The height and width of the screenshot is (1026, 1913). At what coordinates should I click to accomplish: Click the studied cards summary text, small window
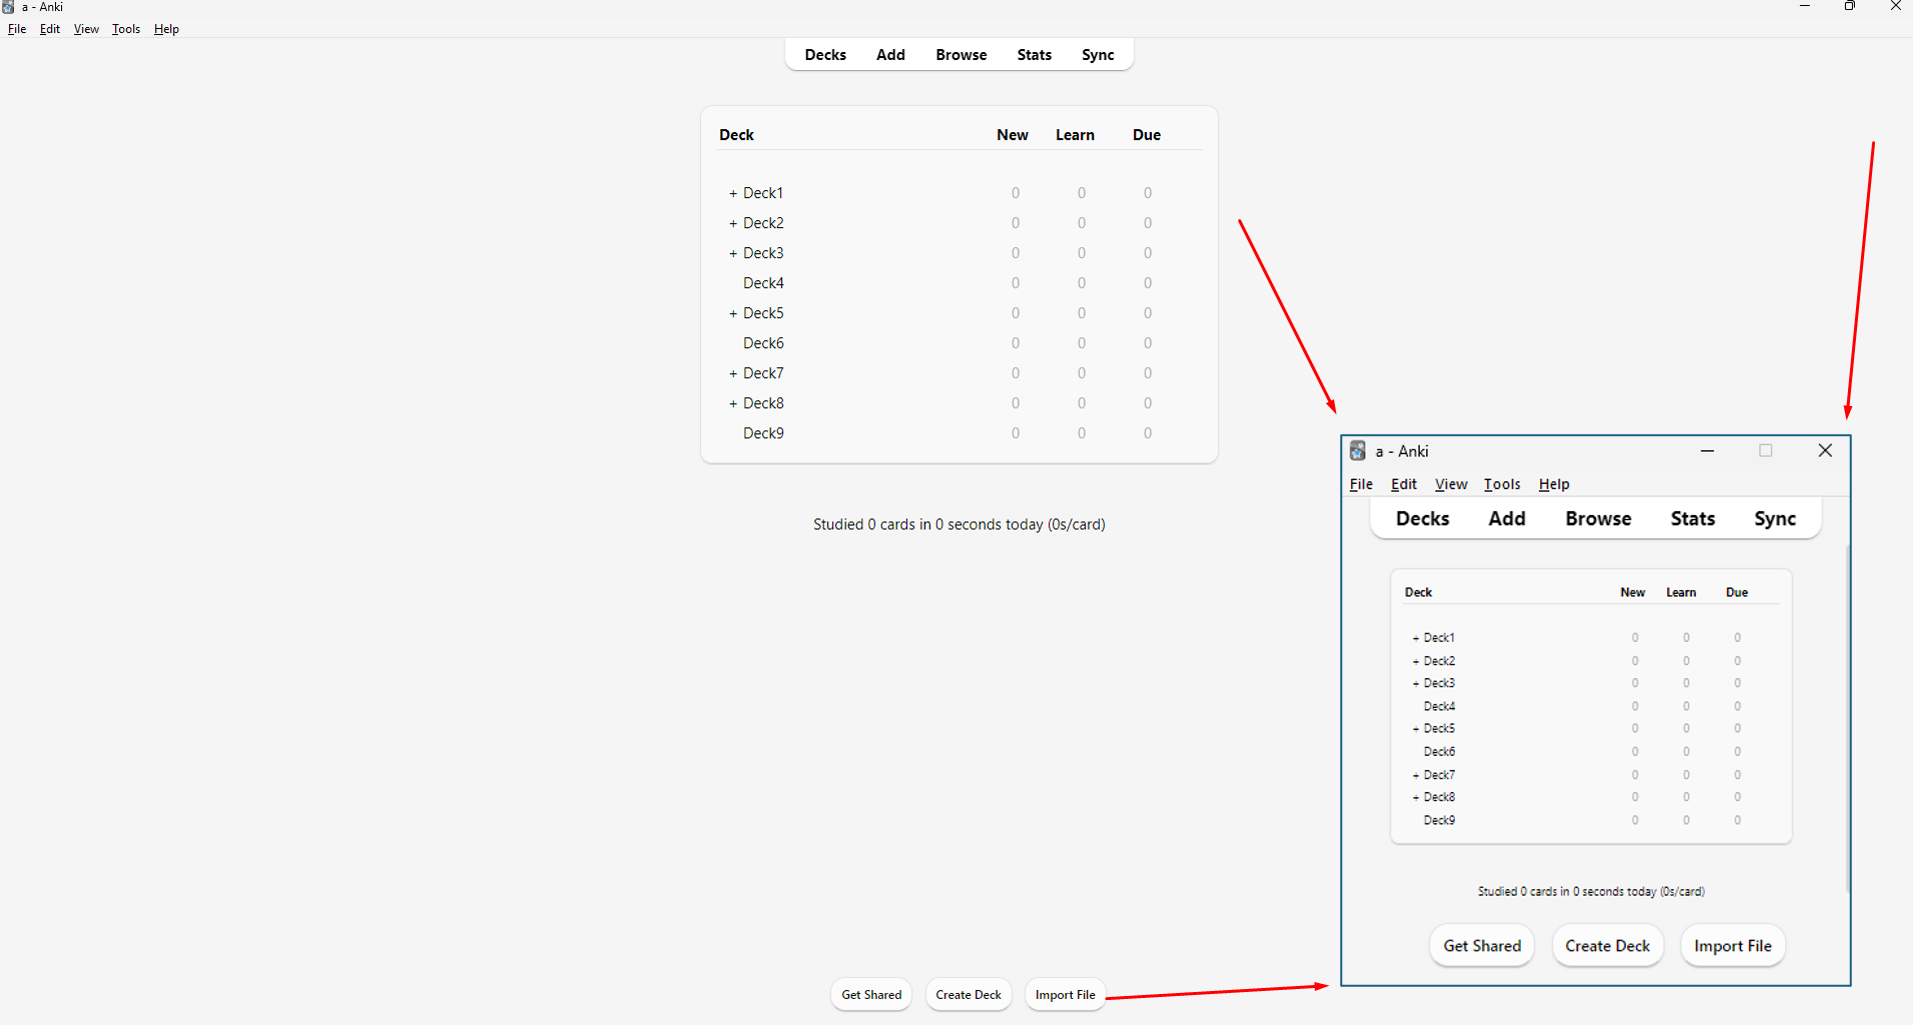tap(1591, 891)
